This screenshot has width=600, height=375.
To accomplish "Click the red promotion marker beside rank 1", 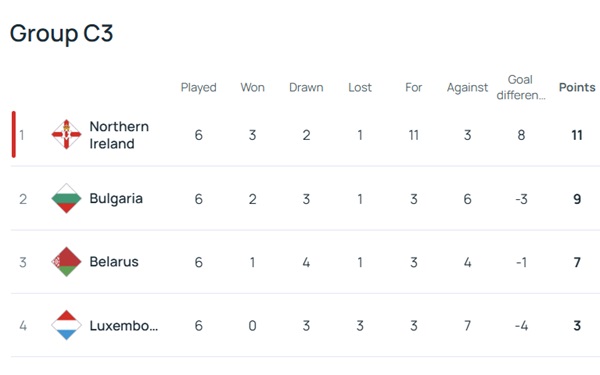I will pos(14,134).
